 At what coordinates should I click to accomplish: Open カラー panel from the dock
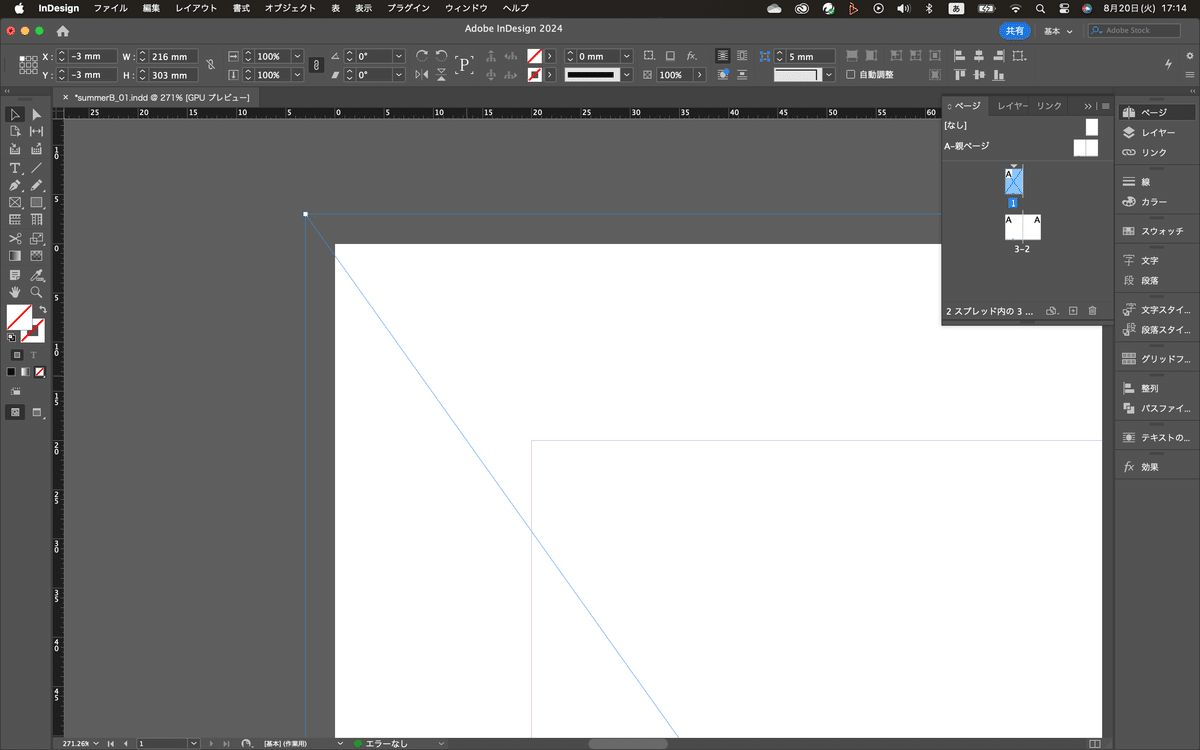[1156, 202]
